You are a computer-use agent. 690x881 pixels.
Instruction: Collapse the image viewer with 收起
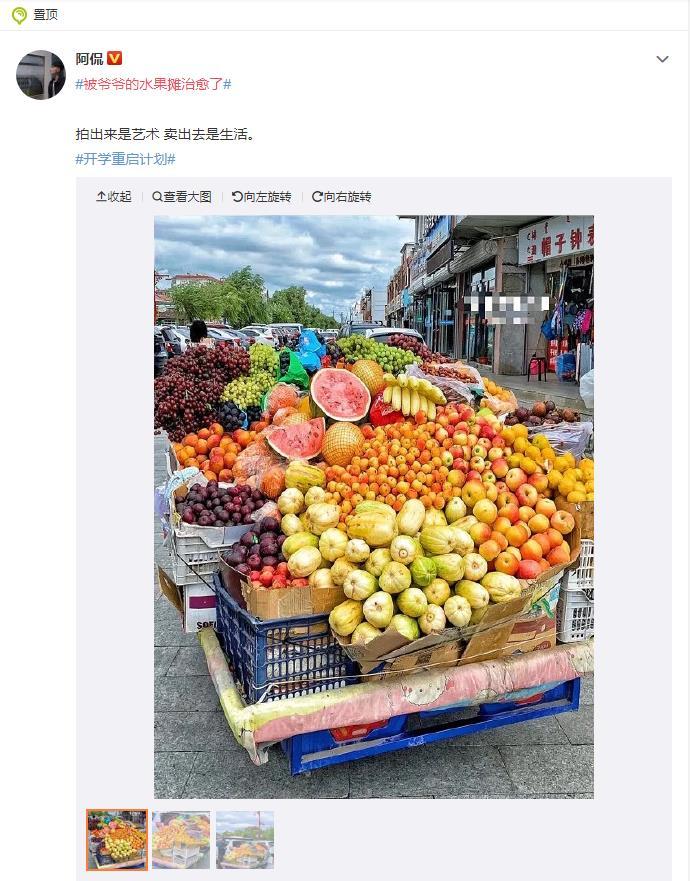pos(114,197)
